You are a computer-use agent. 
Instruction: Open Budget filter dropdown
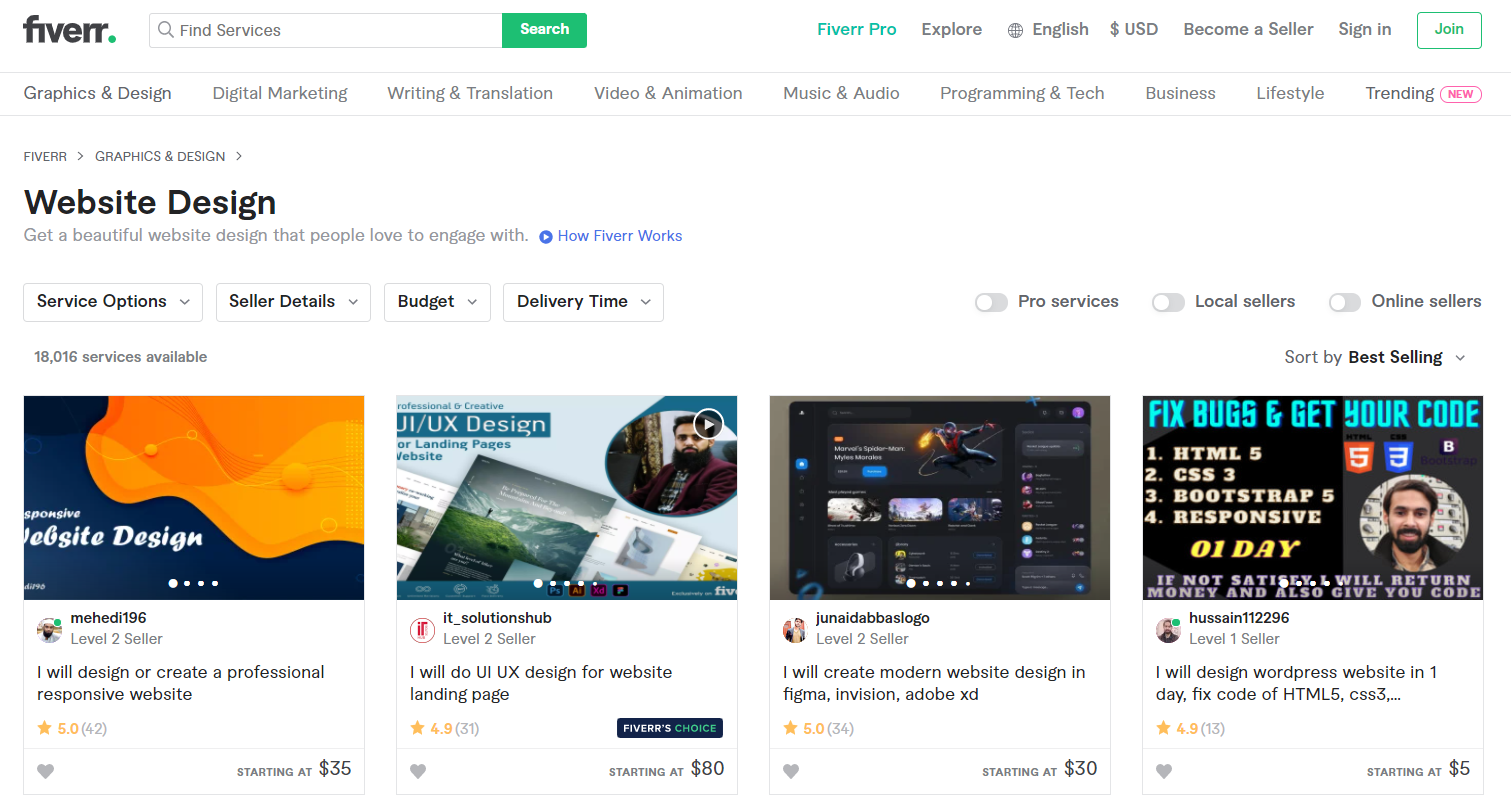(x=437, y=302)
